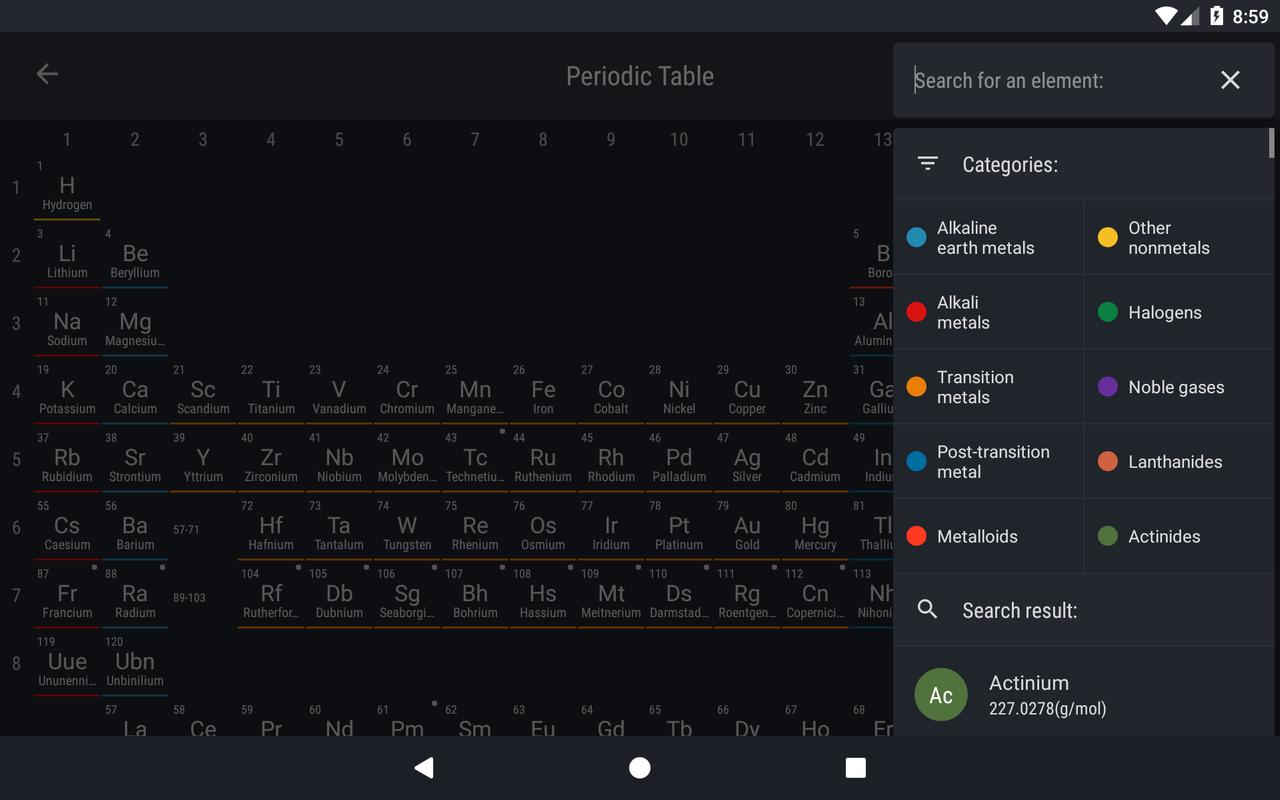The height and width of the screenshot is (800, 1280).
Task: Open the Hydrogen element cell
Action: pos(67,190)
